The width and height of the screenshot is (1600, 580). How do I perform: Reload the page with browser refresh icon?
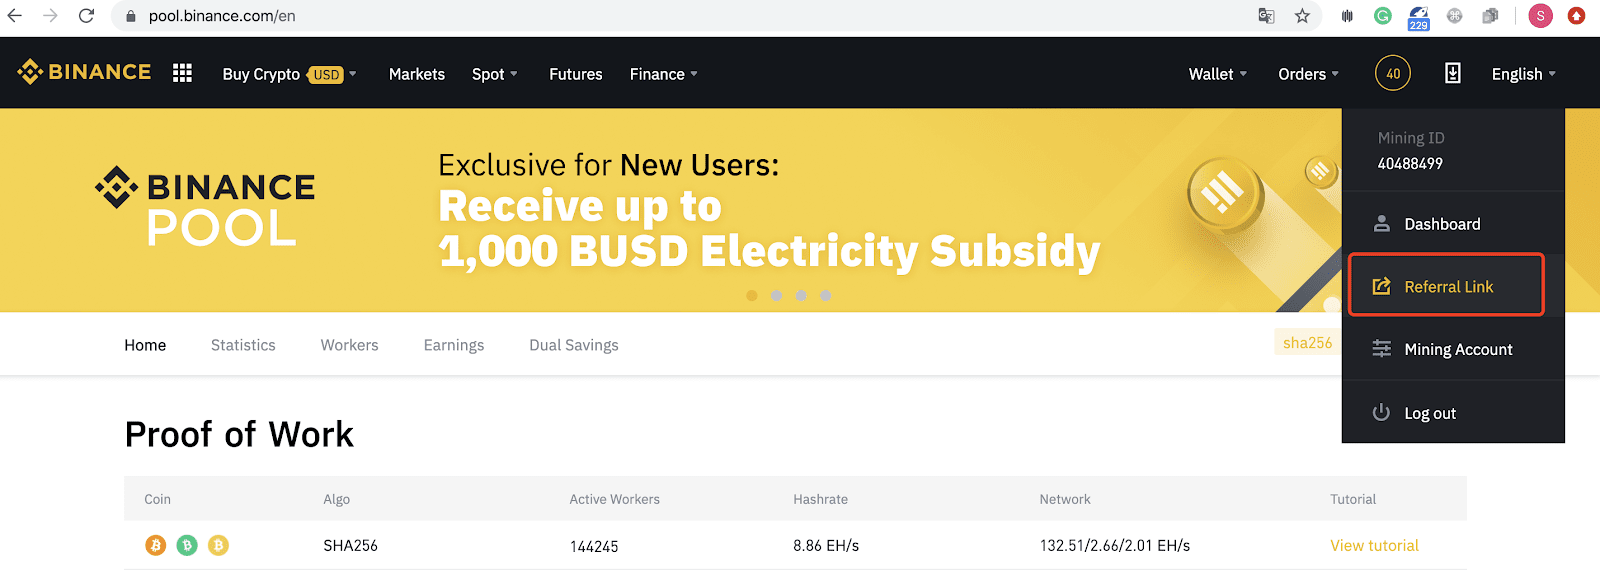87,15
